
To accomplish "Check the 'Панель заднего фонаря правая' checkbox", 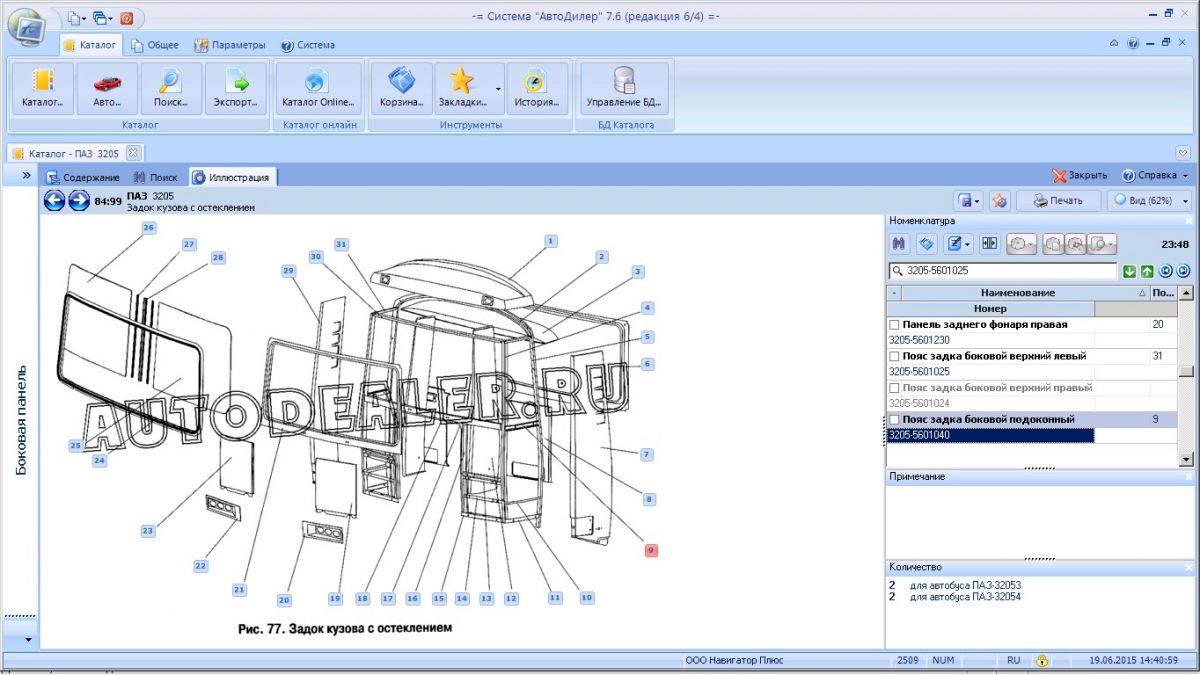I will point(895,325).
